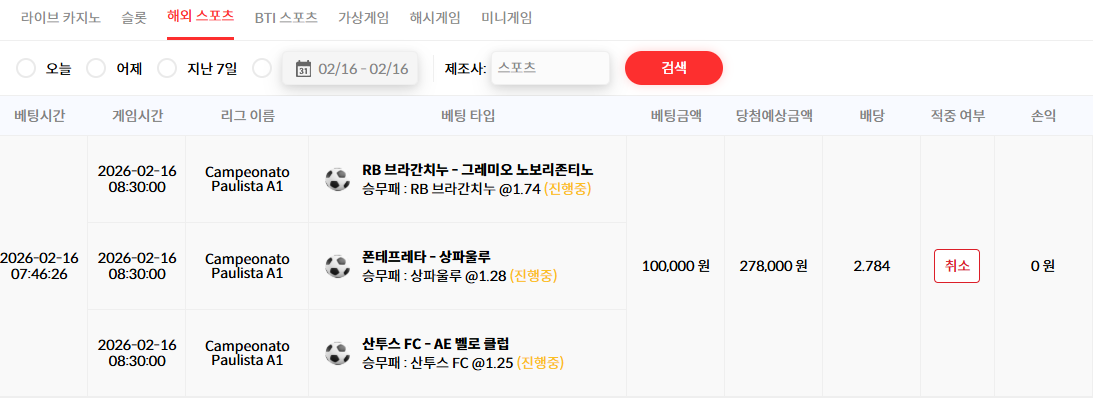Switch to the 미니게임 tab
This screenshot has height=398, width=1093.
[507, 18]
